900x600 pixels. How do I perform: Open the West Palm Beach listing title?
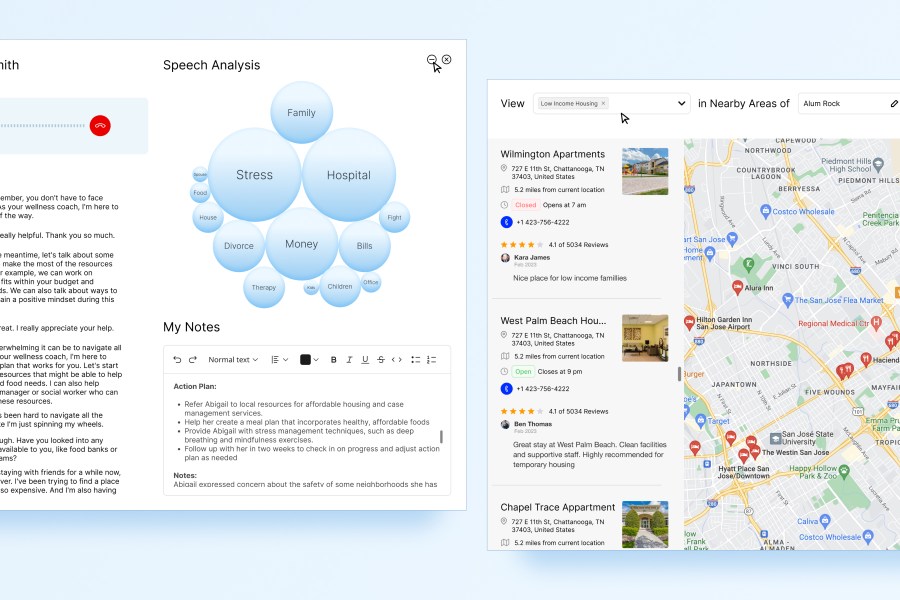tap(552, 321)
